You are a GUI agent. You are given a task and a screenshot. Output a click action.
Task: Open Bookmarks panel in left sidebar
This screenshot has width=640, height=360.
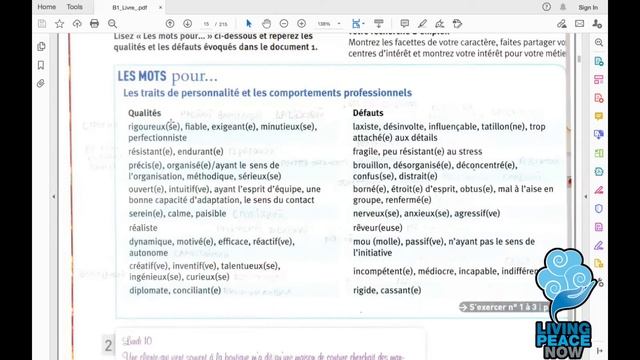coord(41,65)
